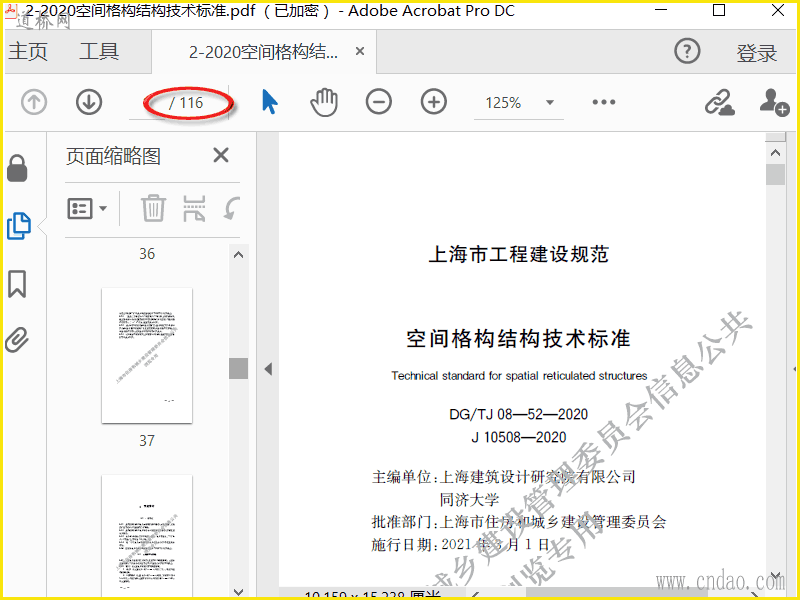Open thumbnail options menu dropdown
The width and height of the screenshot is (800, 600).
(87, 208)
